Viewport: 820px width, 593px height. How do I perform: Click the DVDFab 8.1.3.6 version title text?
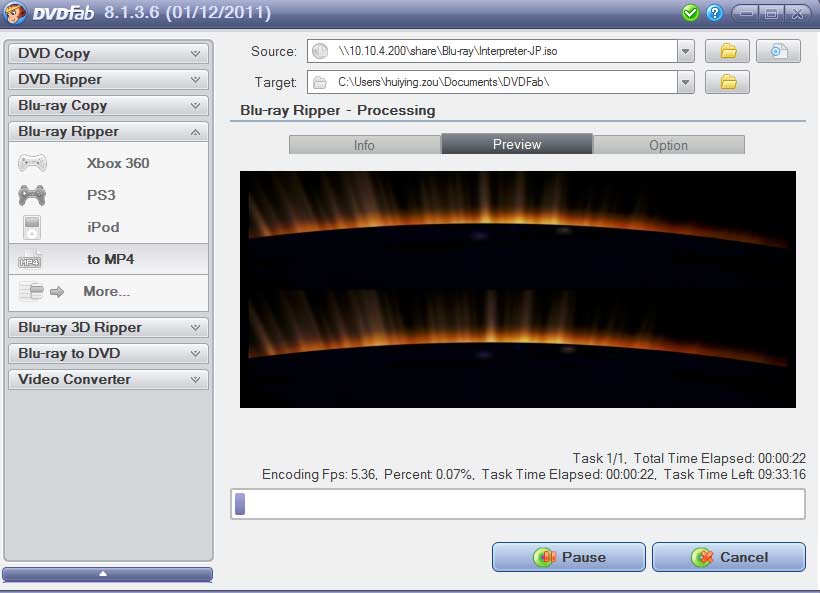[x=152, y=13]
